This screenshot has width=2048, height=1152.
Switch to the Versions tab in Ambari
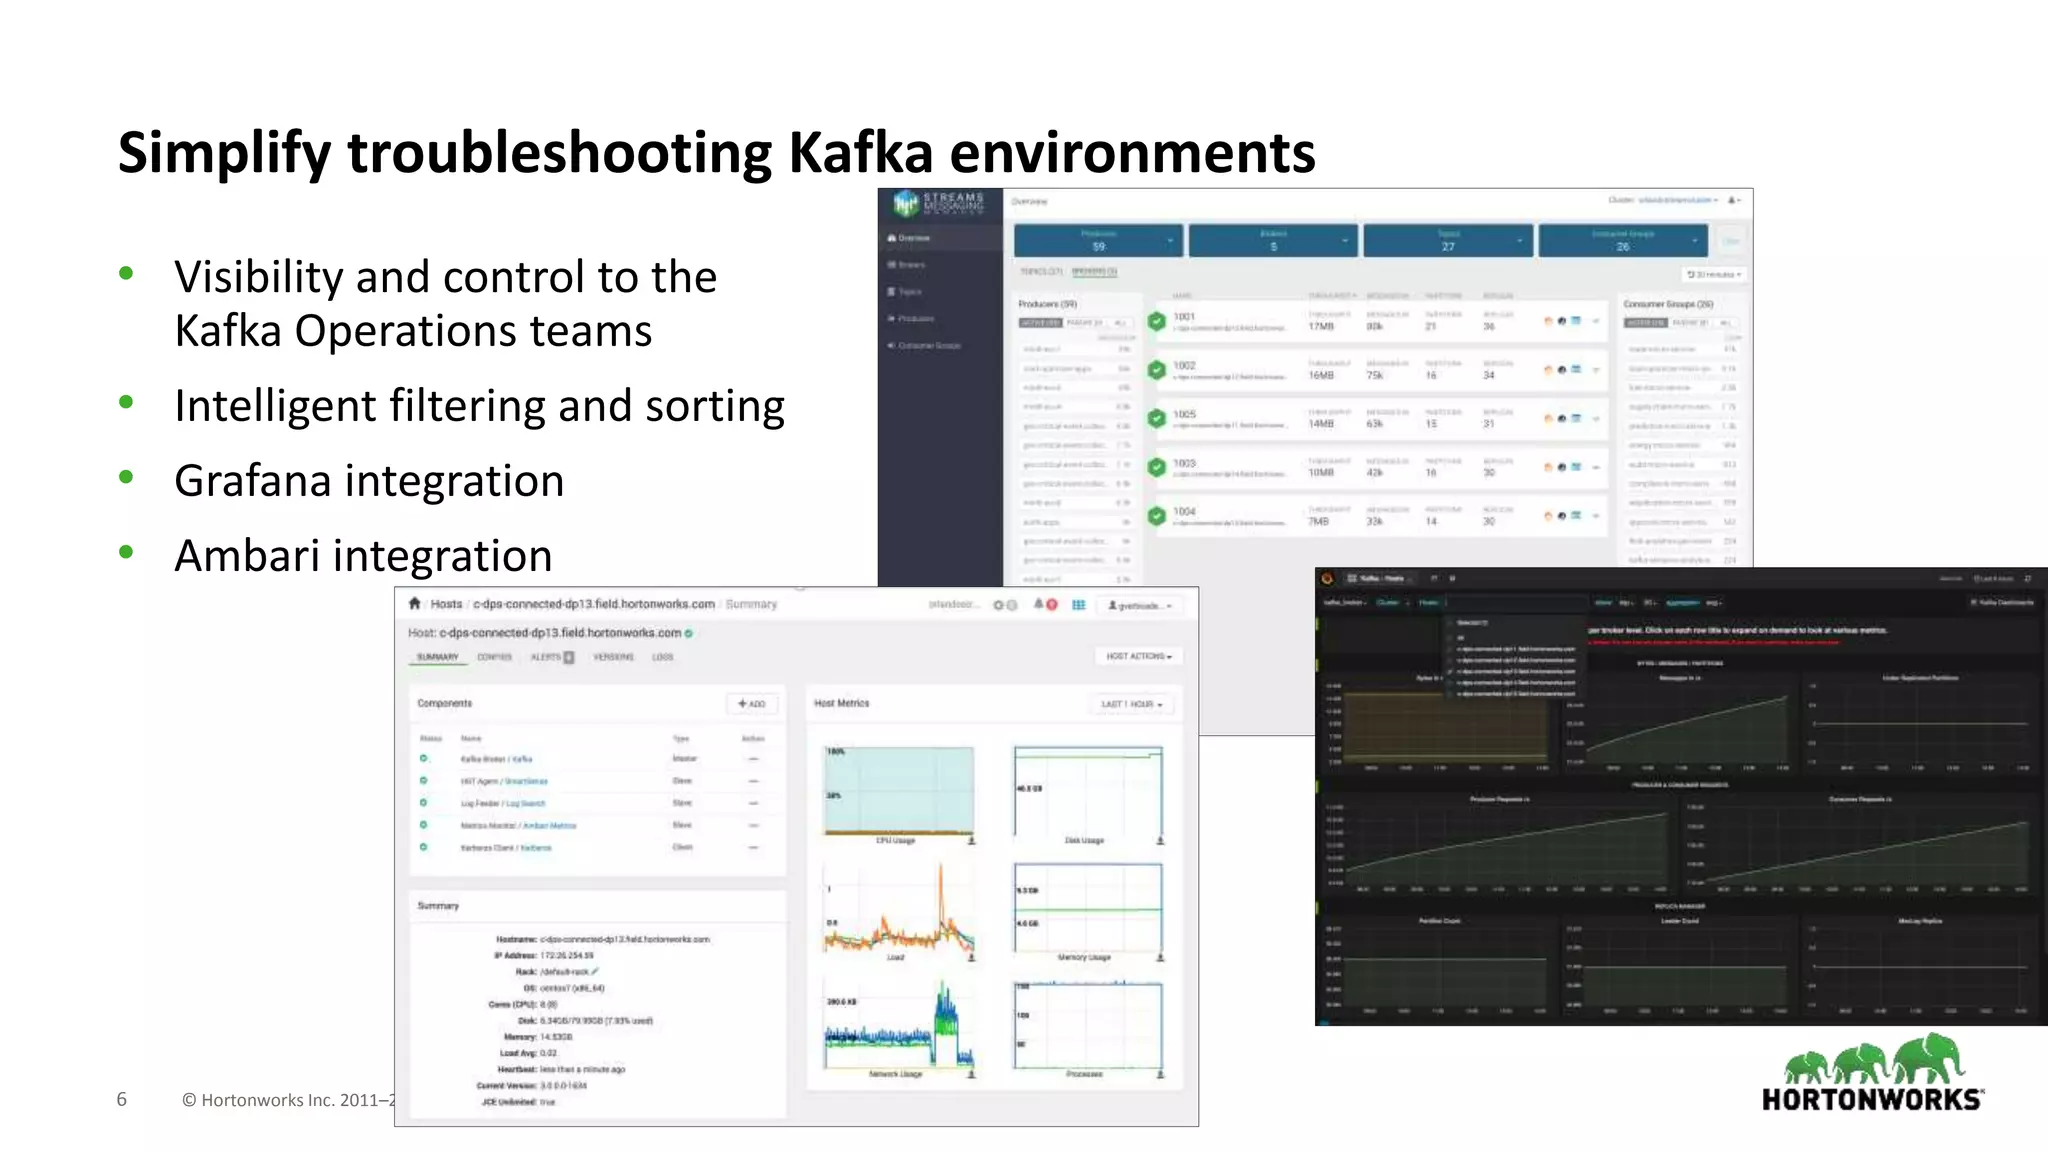[x=613, y=657]
